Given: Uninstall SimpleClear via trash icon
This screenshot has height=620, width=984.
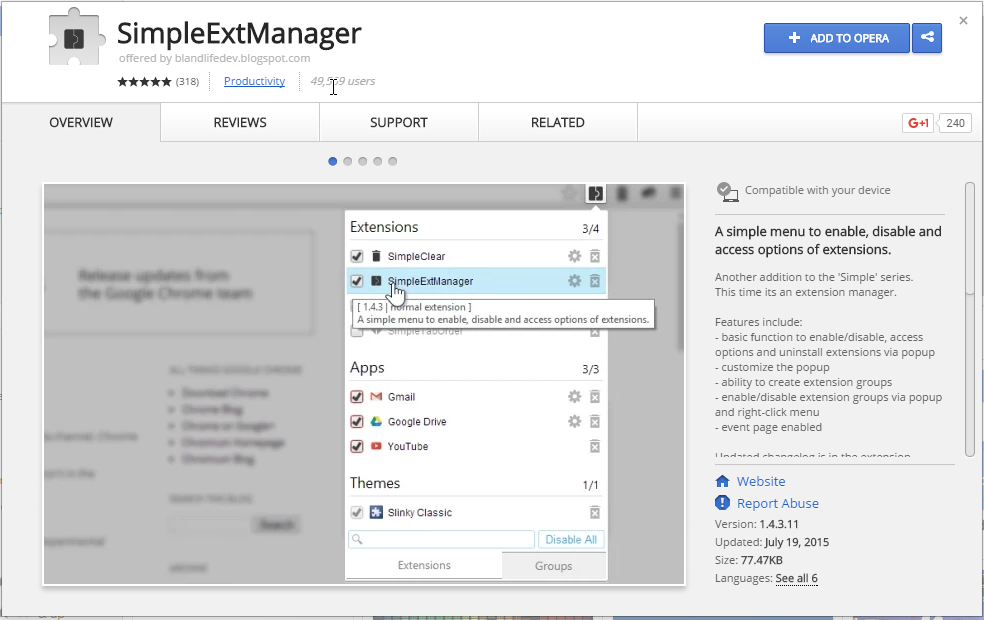Looking at the screenshot, I should click(595, 256).
